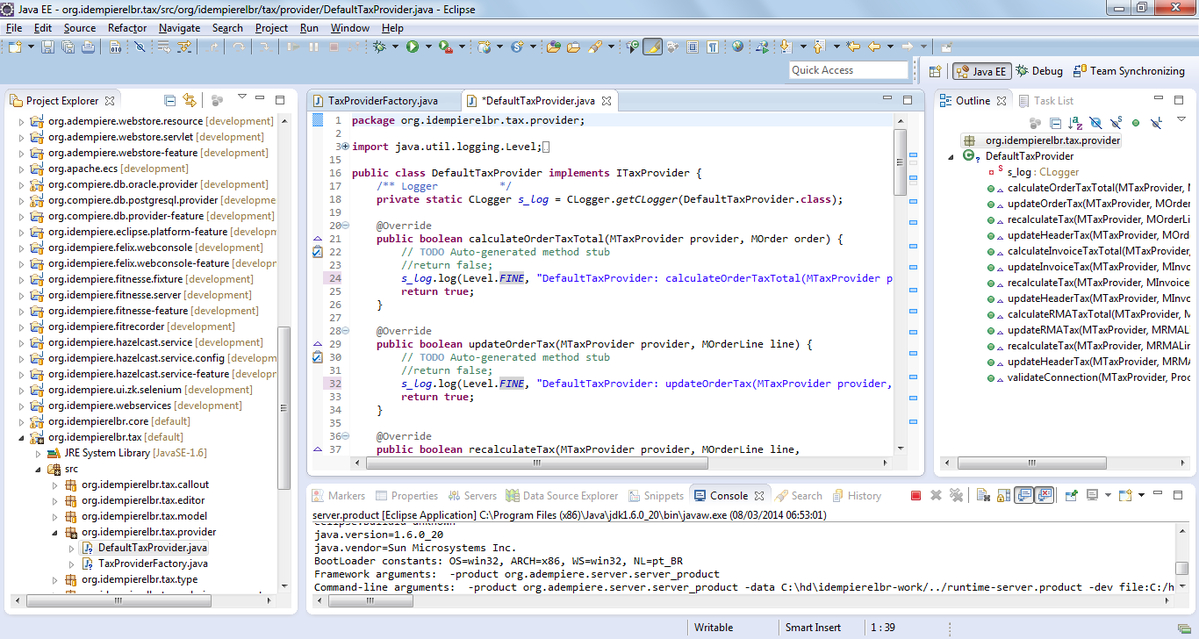Open the Team Synchronizing perspective

[1128, 71]
